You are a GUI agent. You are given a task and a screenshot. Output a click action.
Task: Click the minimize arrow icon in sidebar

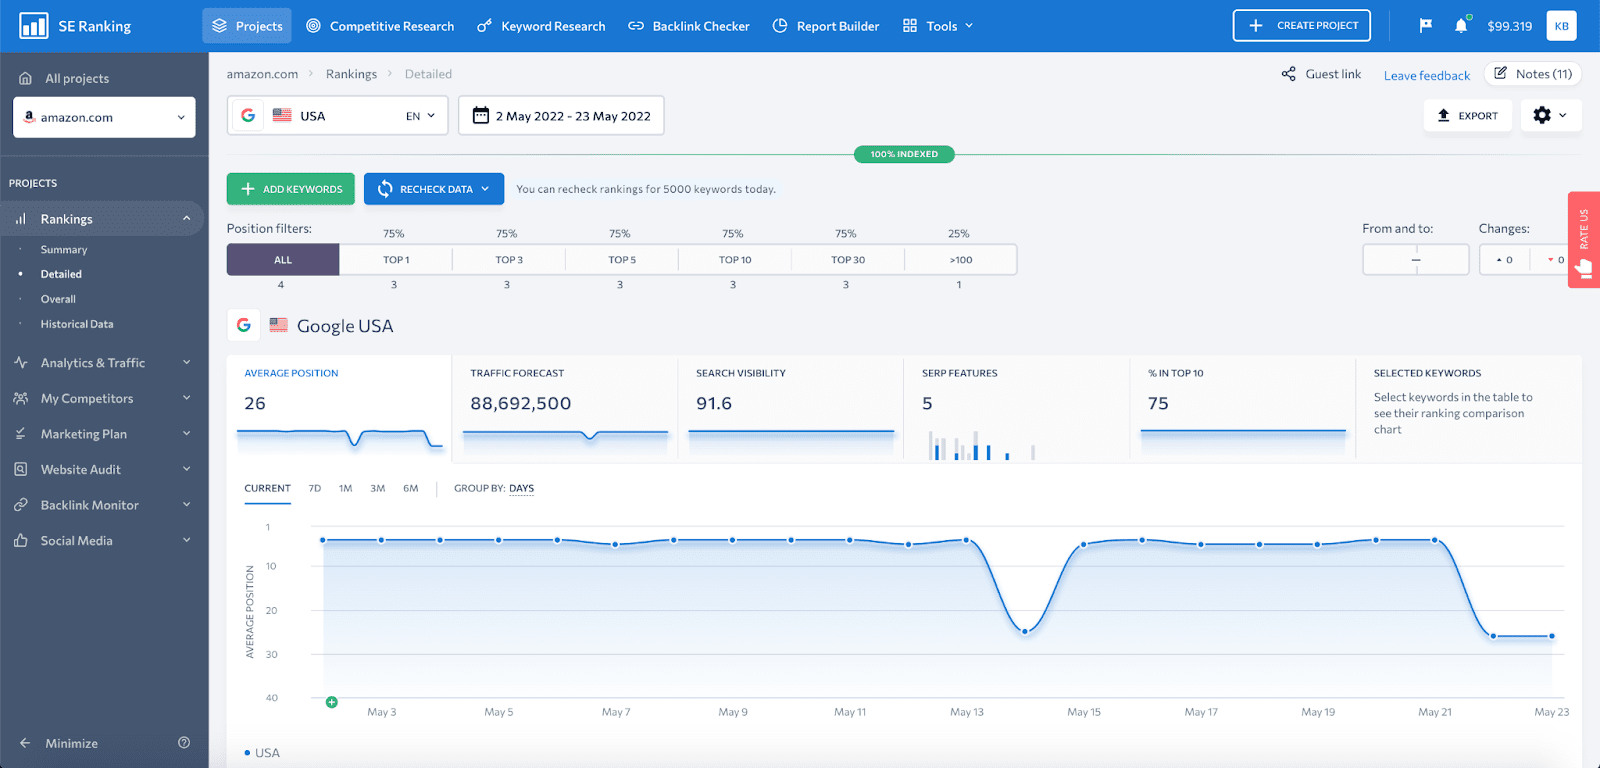click(25, 743)
